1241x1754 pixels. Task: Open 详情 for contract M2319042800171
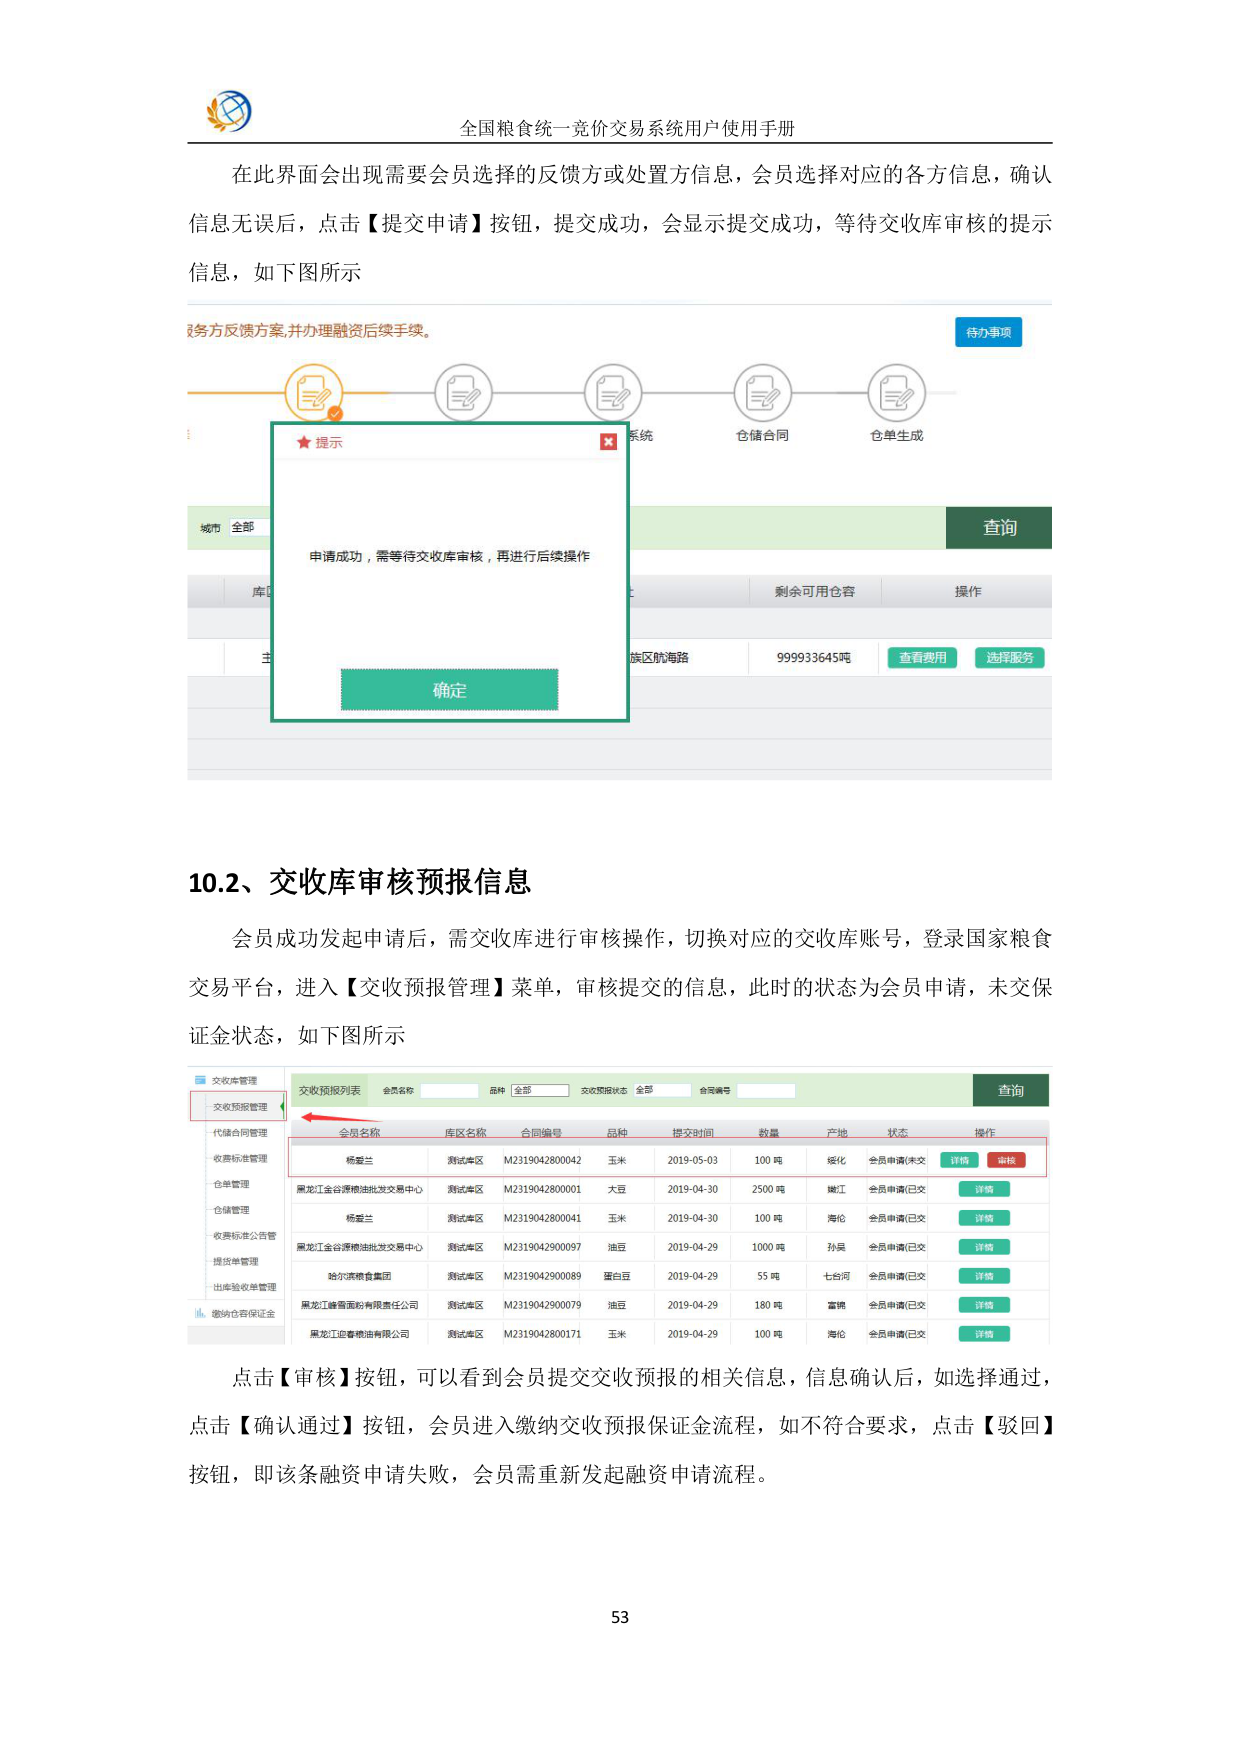[x=984, y=1334]
